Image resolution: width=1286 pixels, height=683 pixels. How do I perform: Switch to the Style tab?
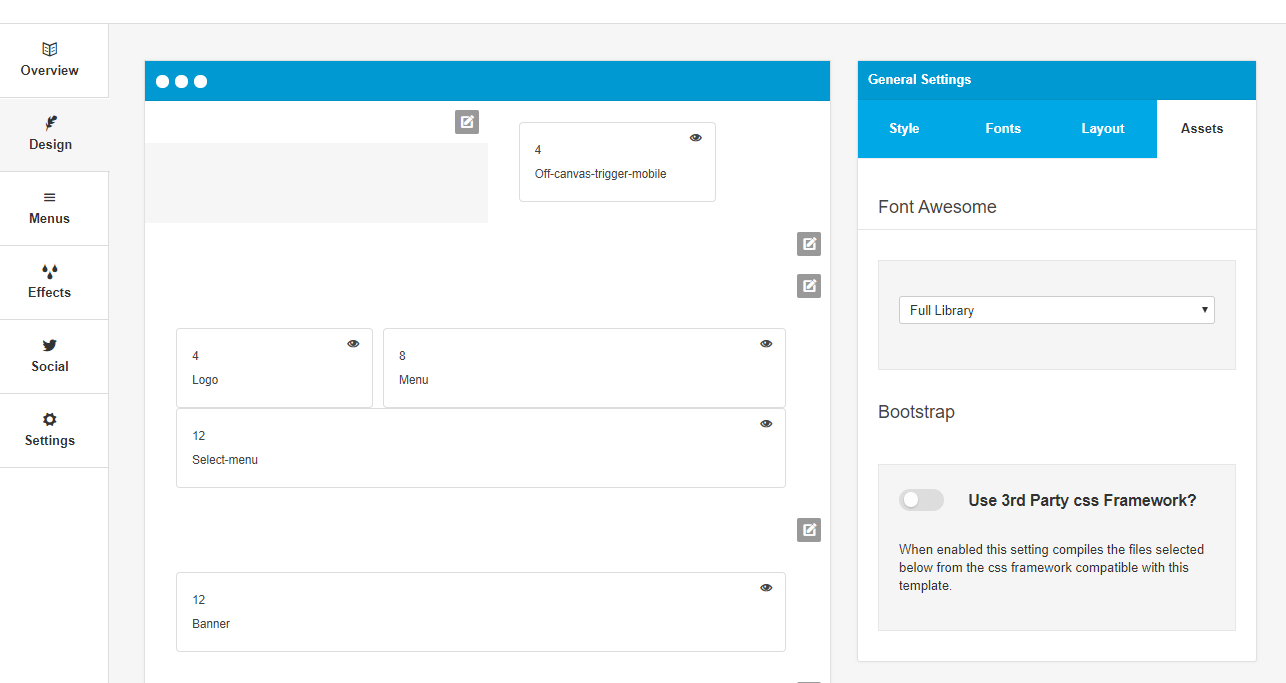pyautogui.click(x=904, y=129)
